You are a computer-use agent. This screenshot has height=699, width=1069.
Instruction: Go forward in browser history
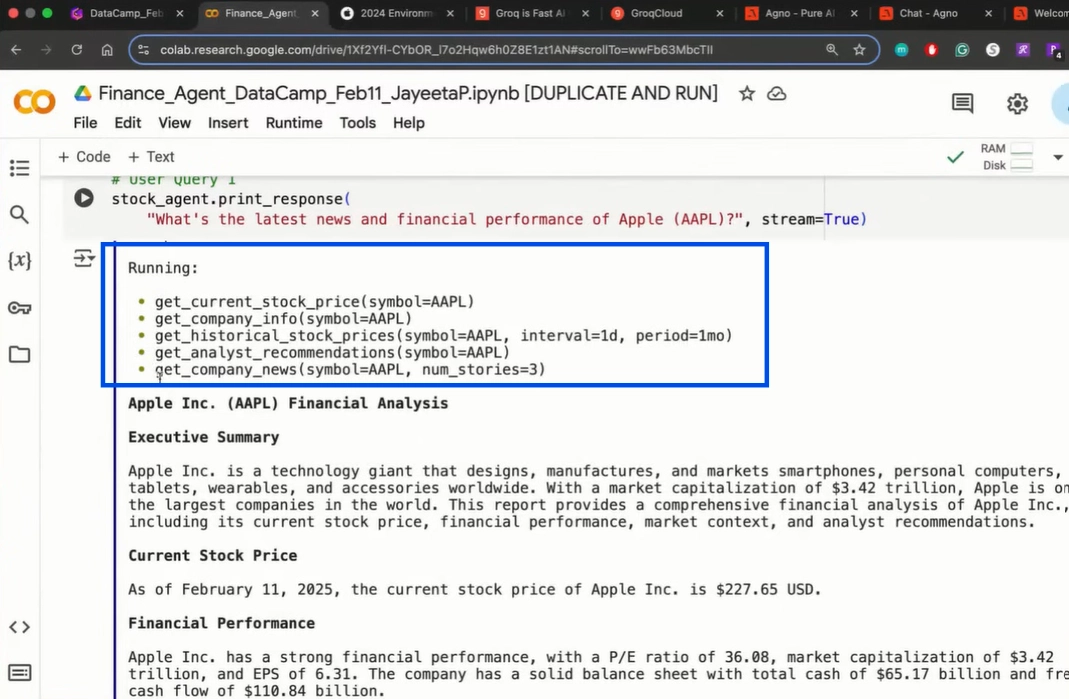pyautogui.click(x=46, y=50)
